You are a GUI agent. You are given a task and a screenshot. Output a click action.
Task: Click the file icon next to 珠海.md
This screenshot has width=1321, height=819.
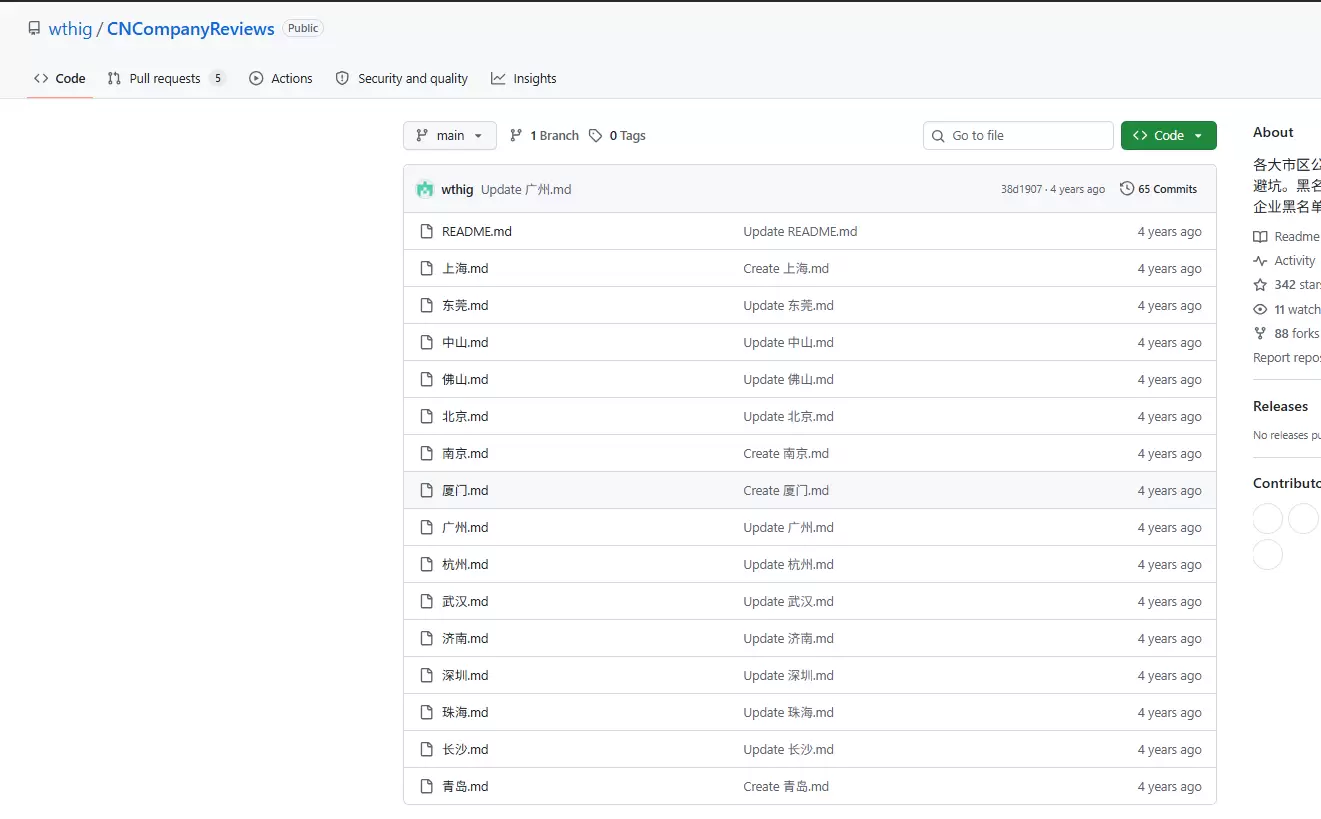426,713
